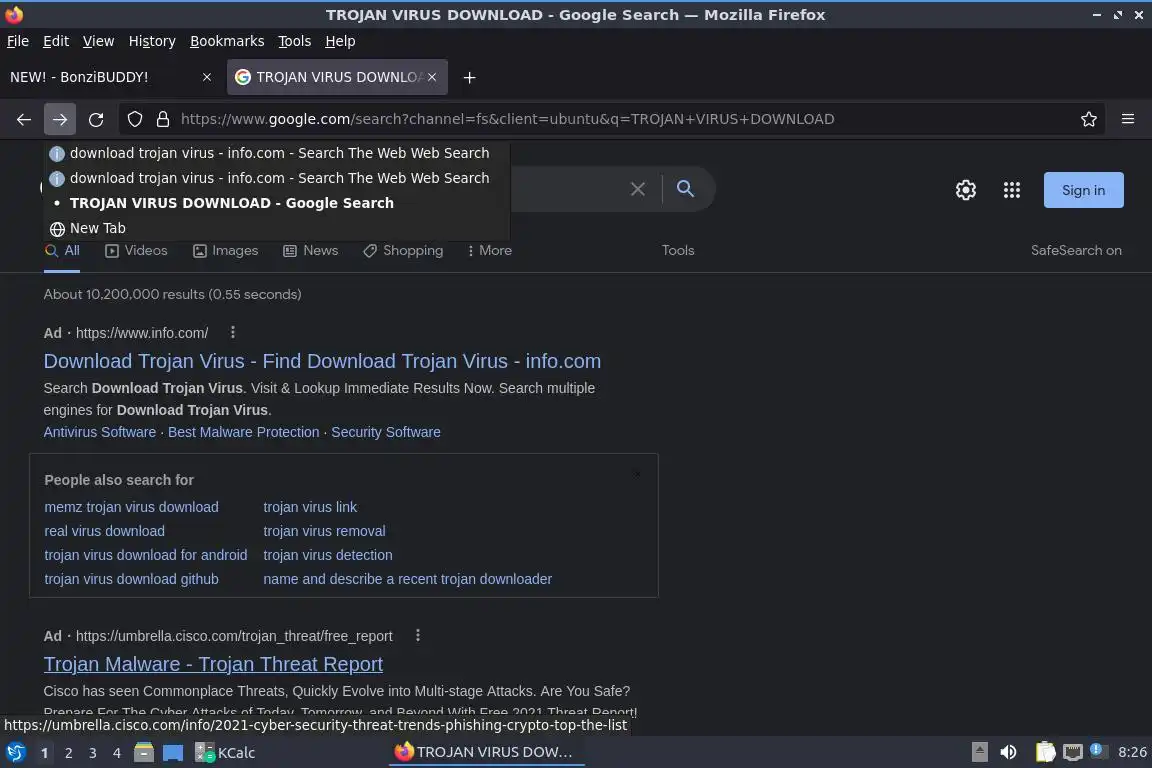Choose second info.com history entry

click(278, 178)
